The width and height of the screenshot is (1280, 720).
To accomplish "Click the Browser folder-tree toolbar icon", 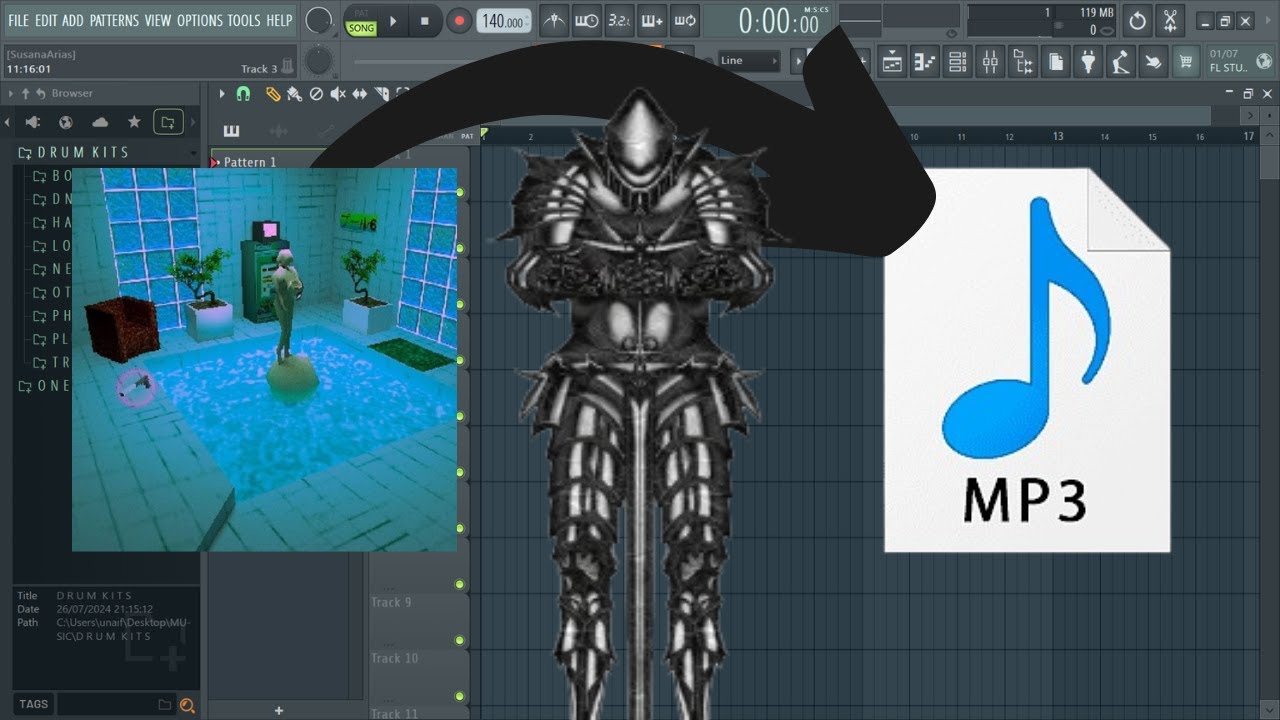I will [1023, 62].
